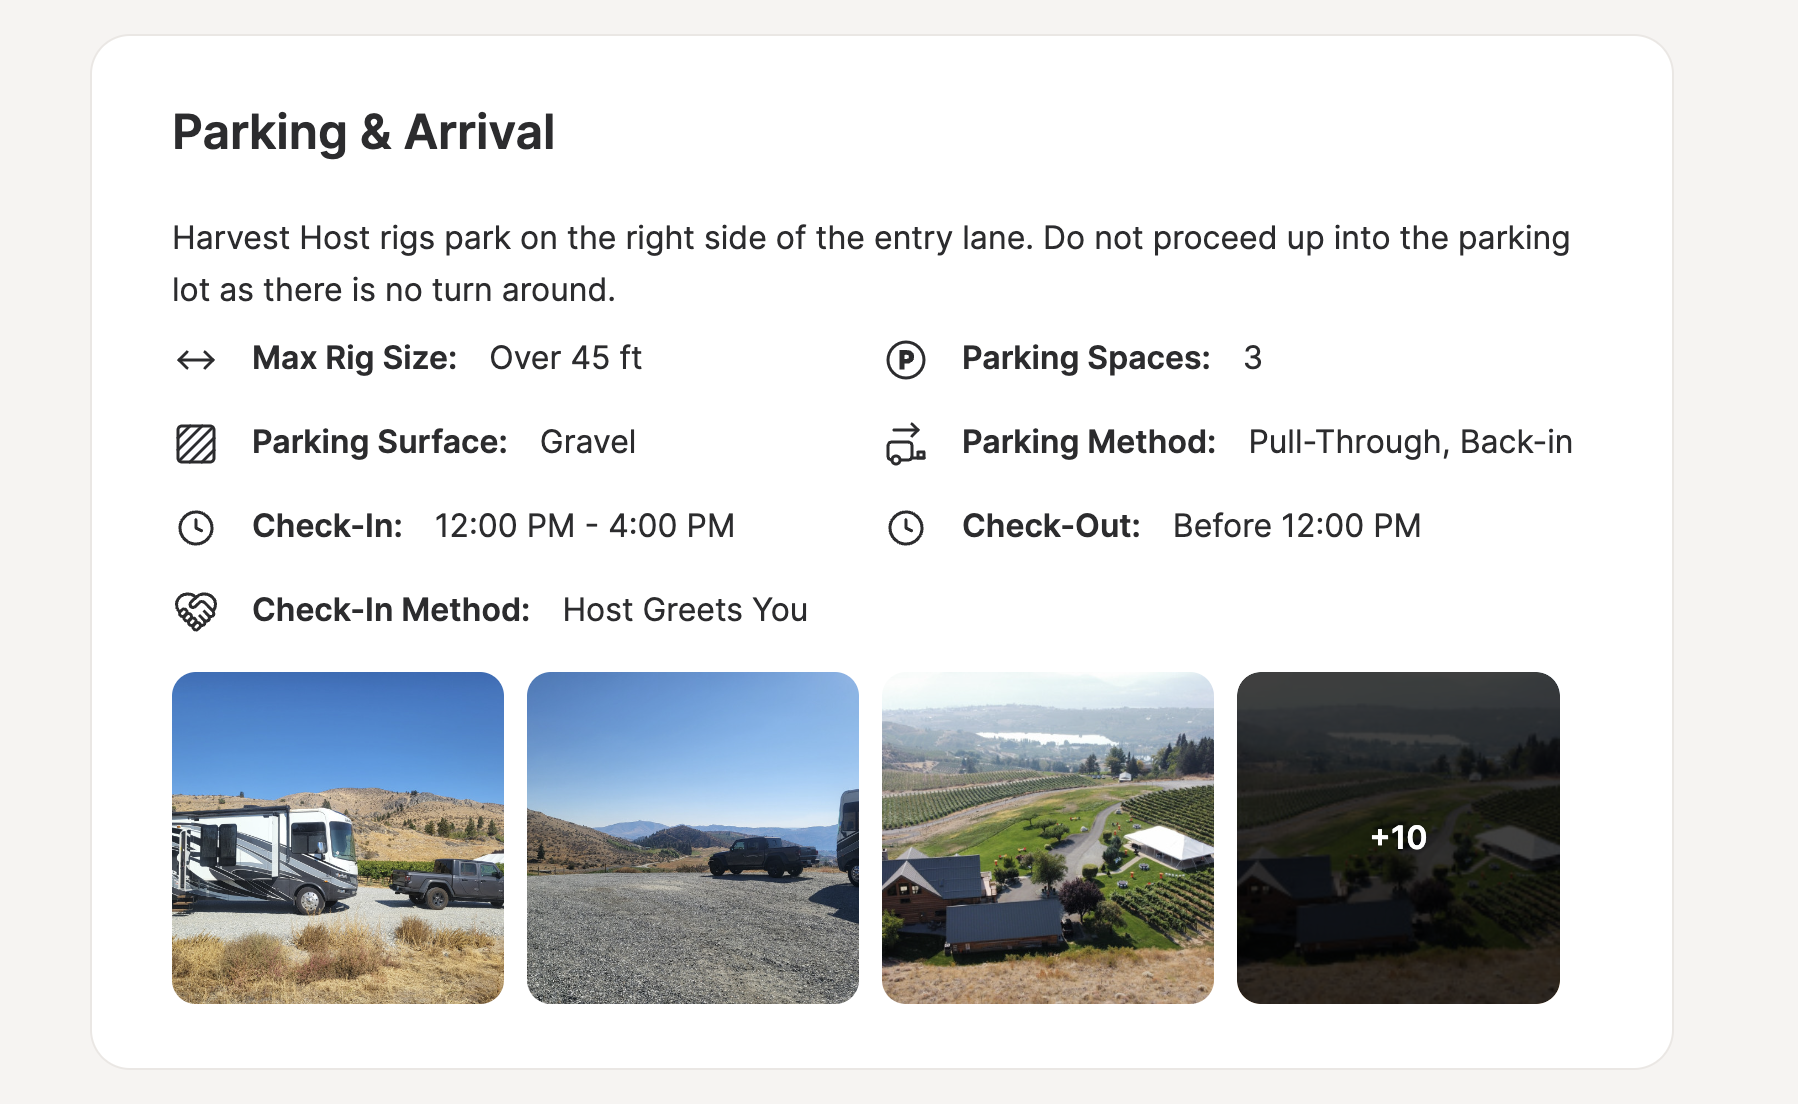Click the Host Greets You text
Image resolution: width=1798 pixels, height=1104 pixels.
coord(685,610)
